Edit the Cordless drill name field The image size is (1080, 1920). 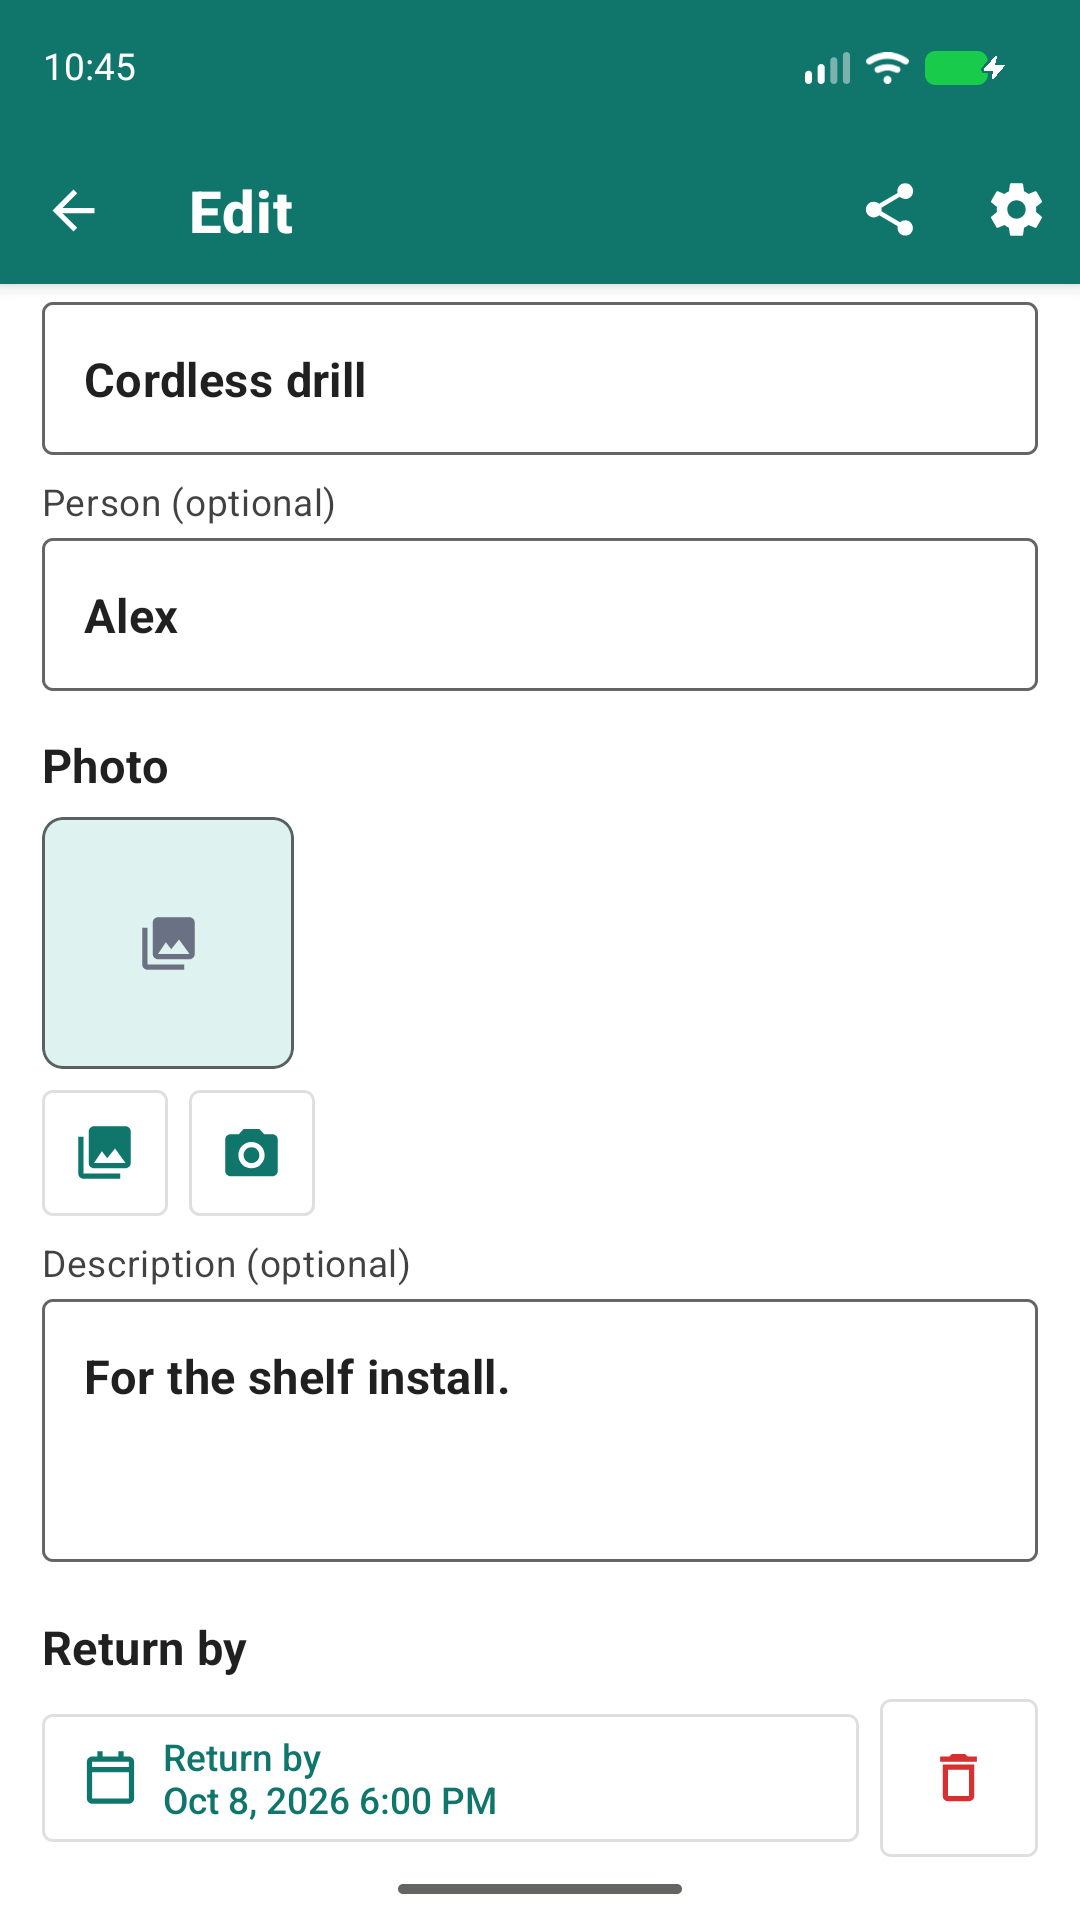[540, 379]
